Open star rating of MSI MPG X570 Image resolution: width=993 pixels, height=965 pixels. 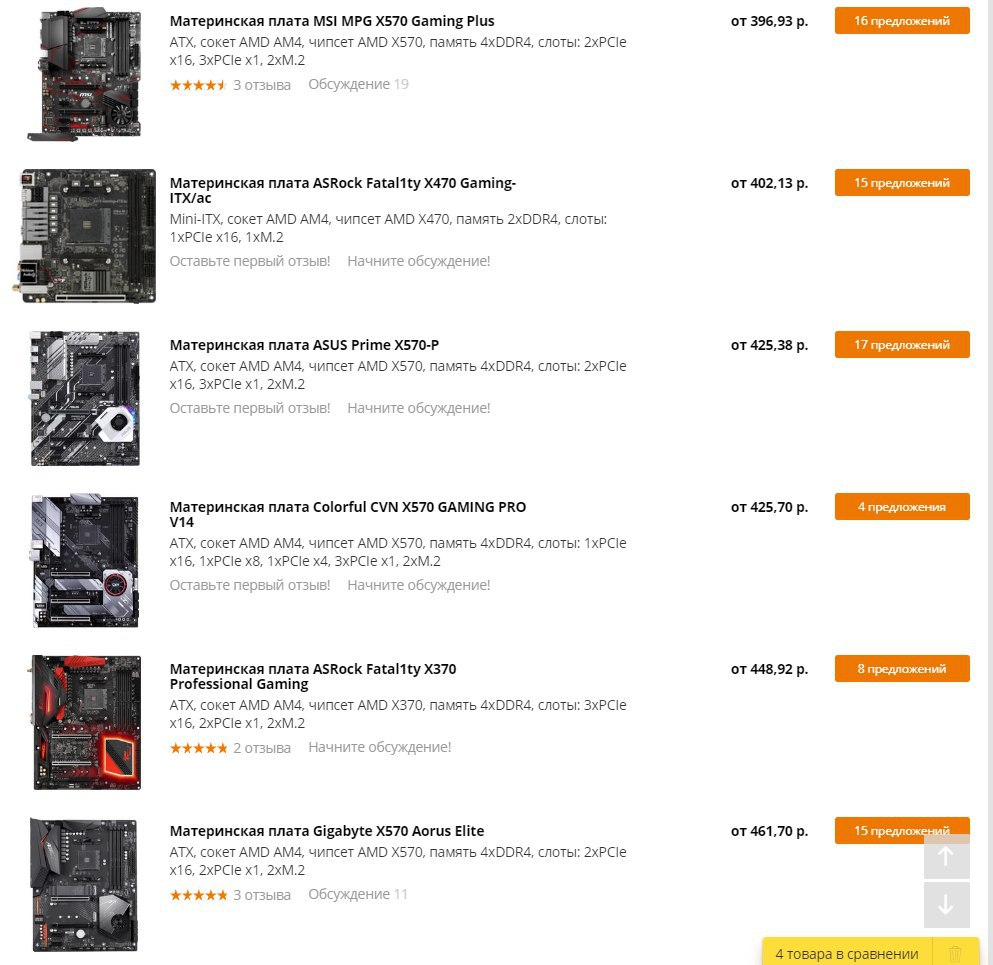(x=198, y=85)
